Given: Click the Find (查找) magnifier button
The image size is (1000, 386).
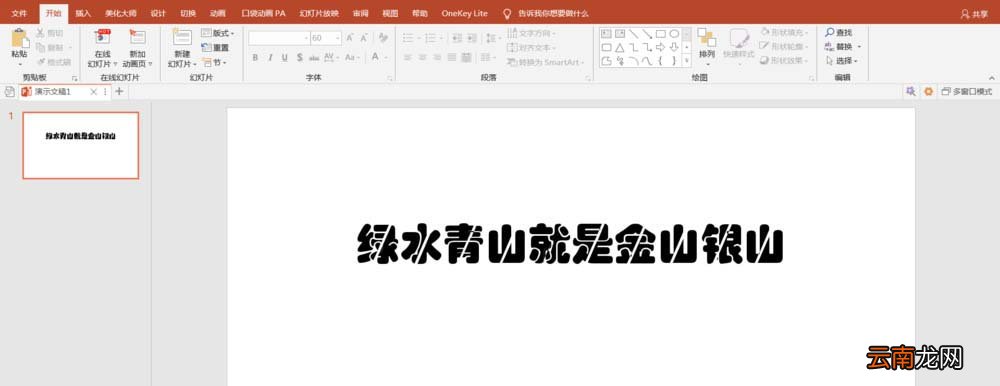Looking at the screenshot, I should [838, 33].
